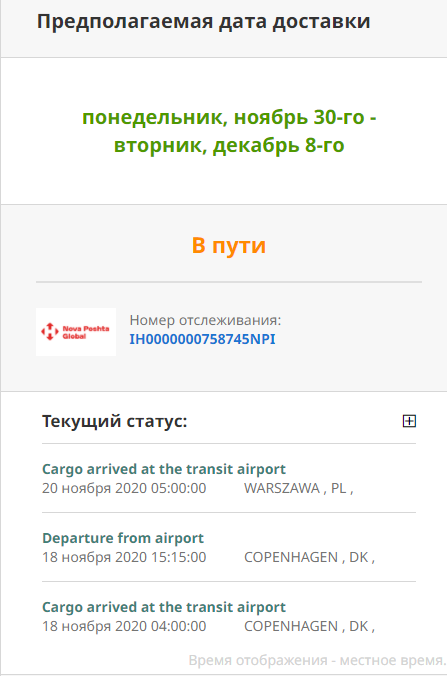
Task: Click the 'Номер отслеживания:' label
Action: 205,320
